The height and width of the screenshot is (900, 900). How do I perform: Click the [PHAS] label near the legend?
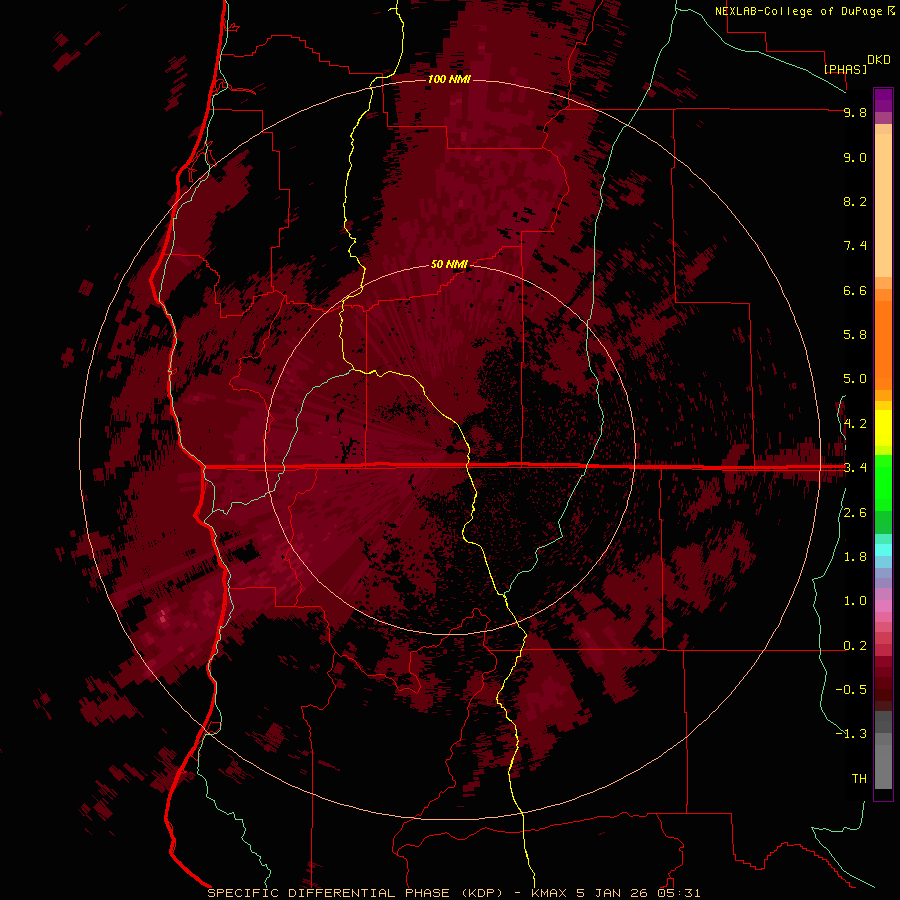[x=845, y=69]
